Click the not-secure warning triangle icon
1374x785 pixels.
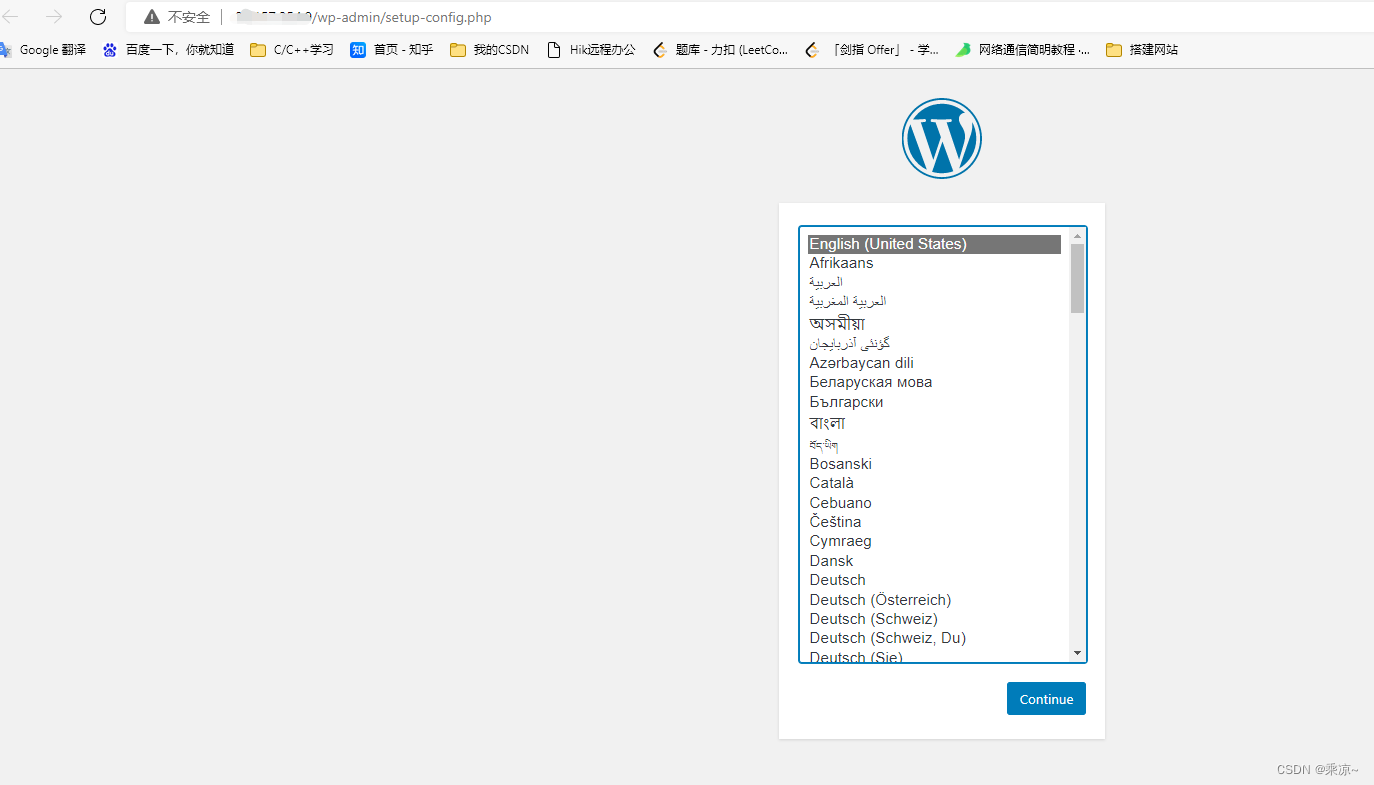(x=151, y=17)
